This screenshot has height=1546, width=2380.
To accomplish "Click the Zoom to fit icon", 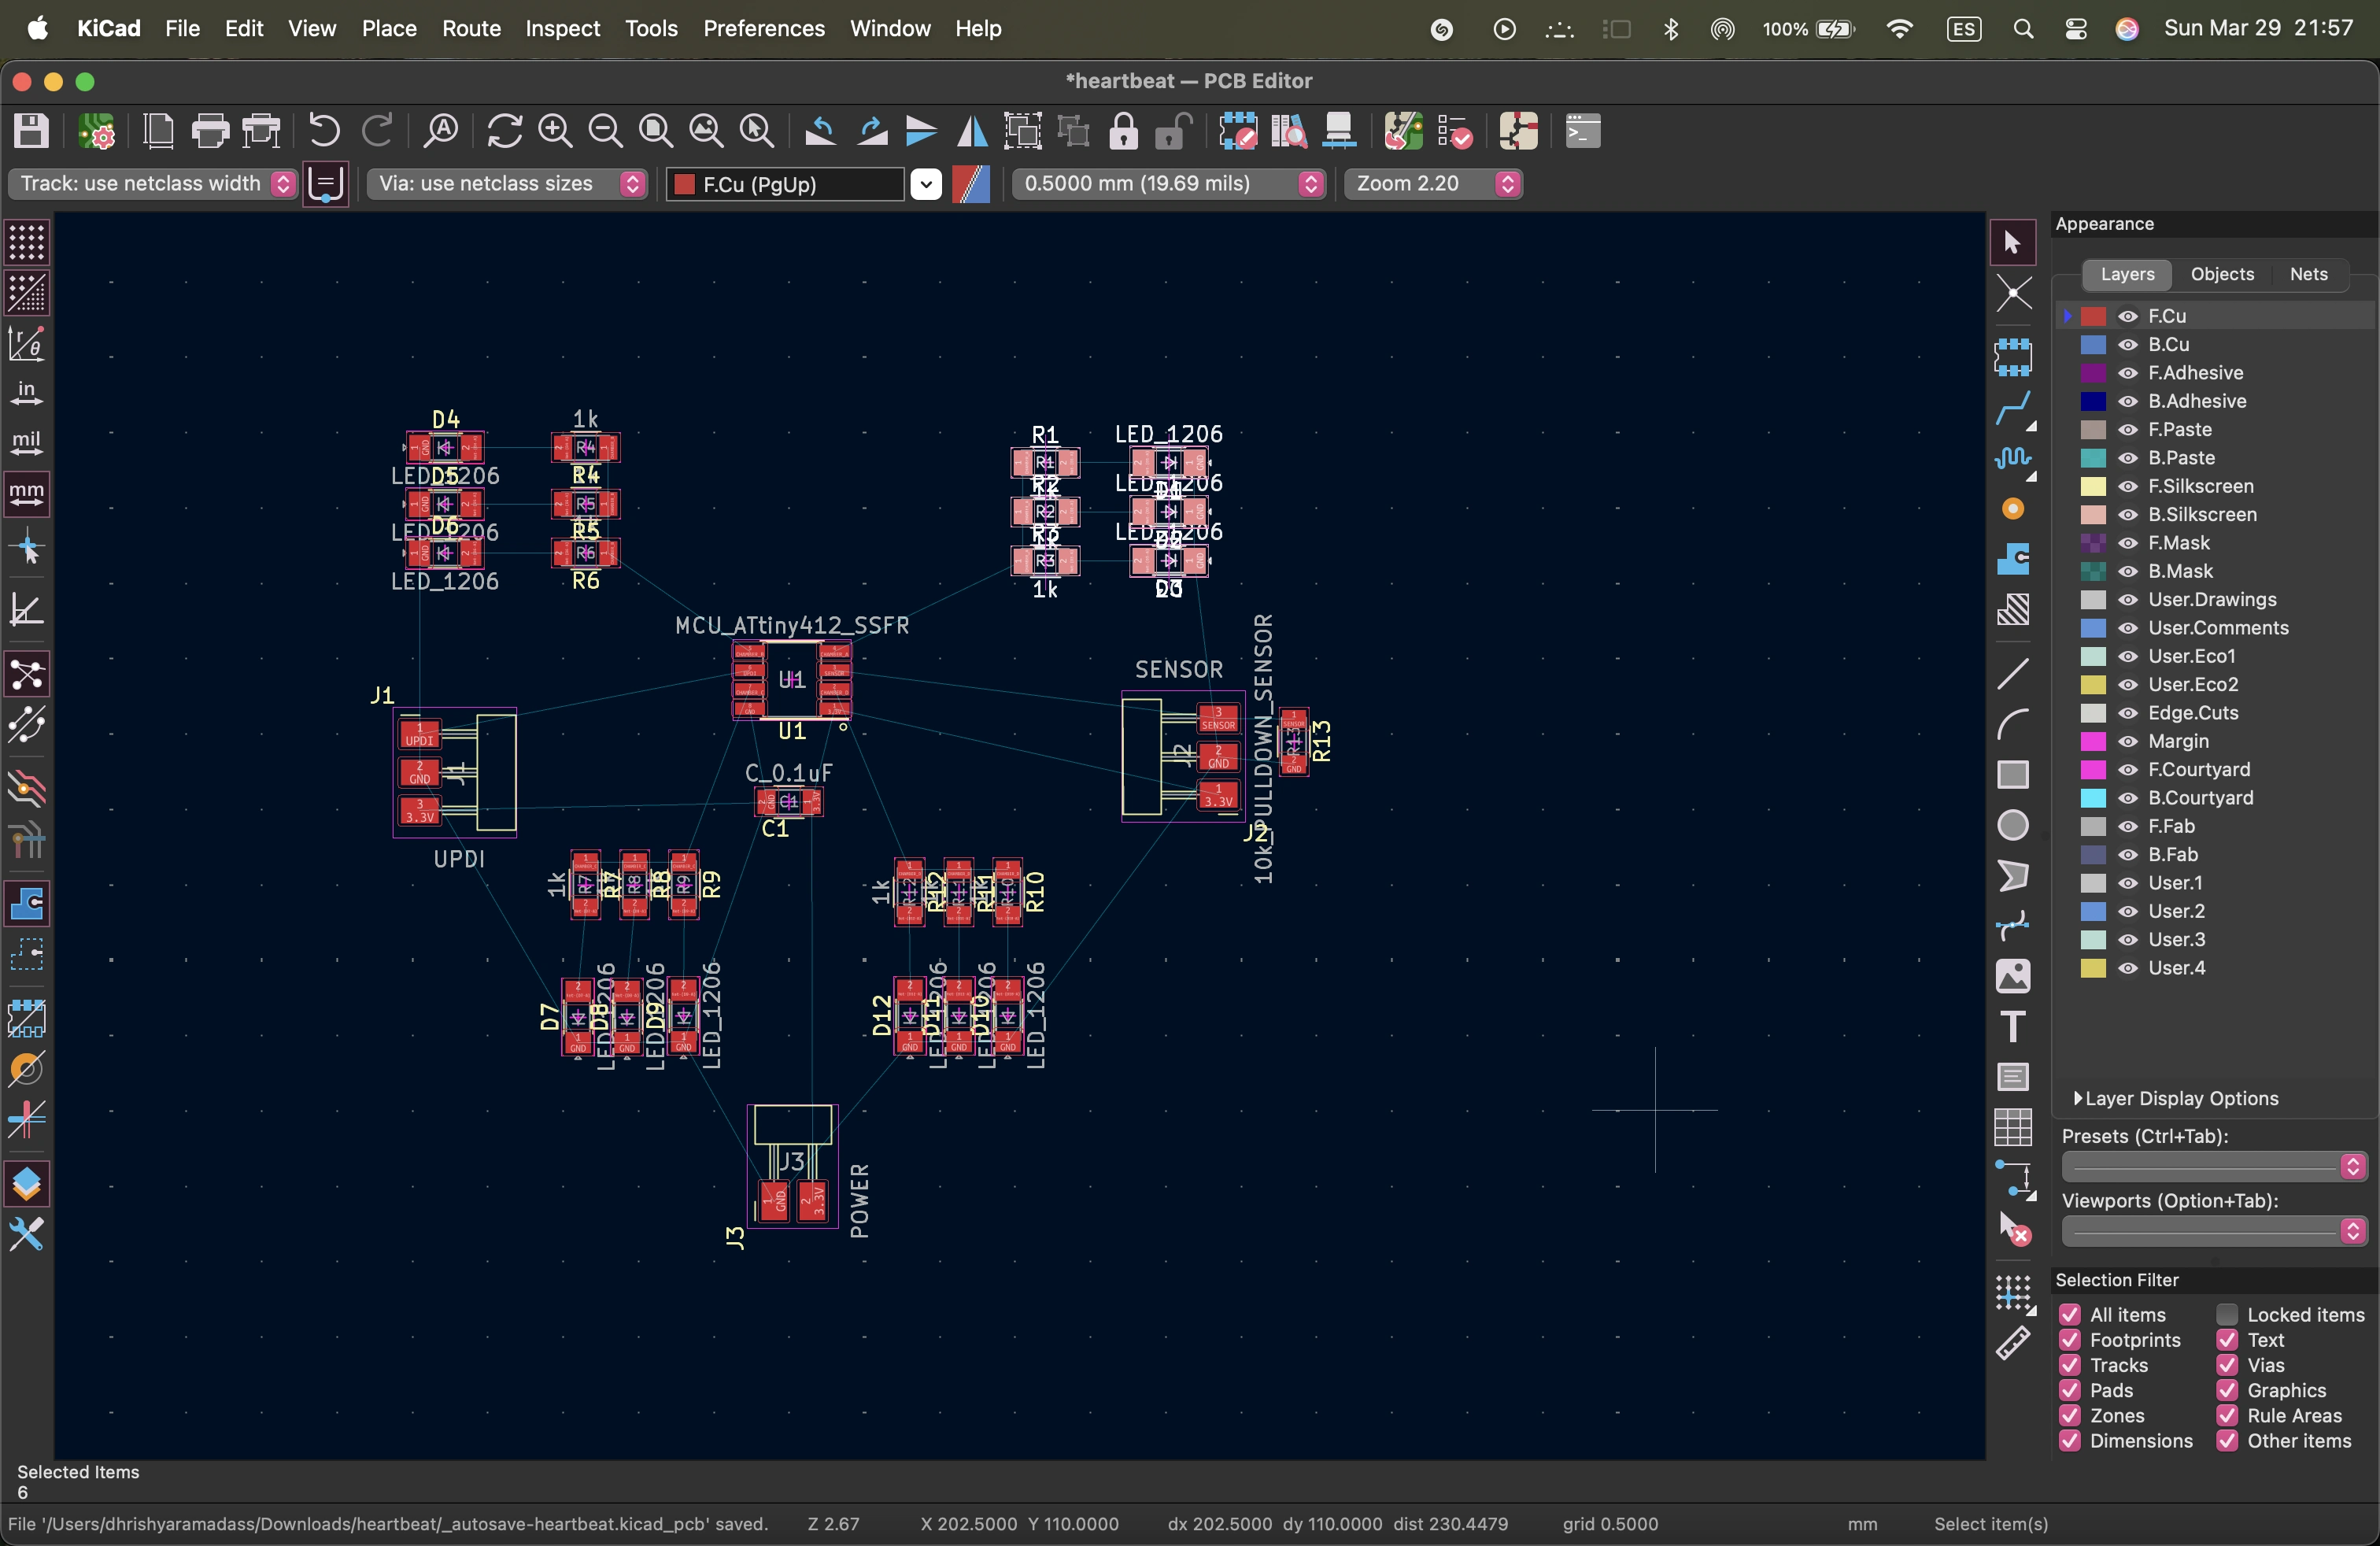I will [x=656, y=131].
